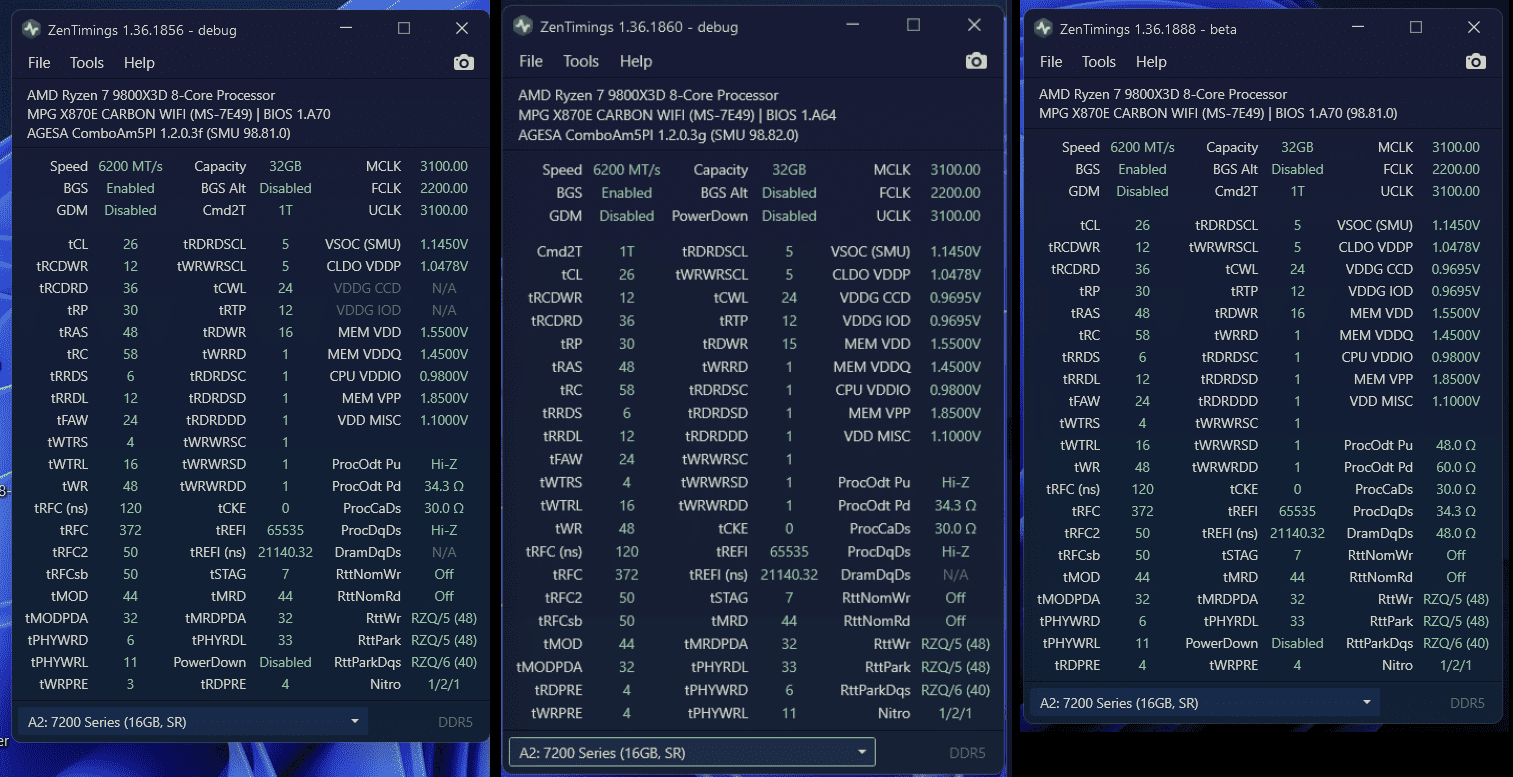
Task: Click 'tREFI (ns)' value 21140.32 in the 1860 window
Action: point(789,574)
